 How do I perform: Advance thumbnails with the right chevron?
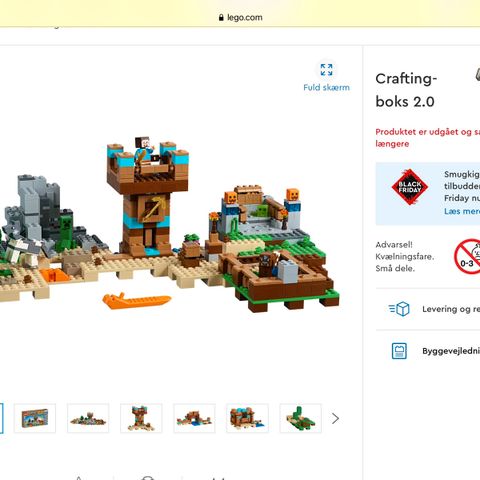point(335,418)
